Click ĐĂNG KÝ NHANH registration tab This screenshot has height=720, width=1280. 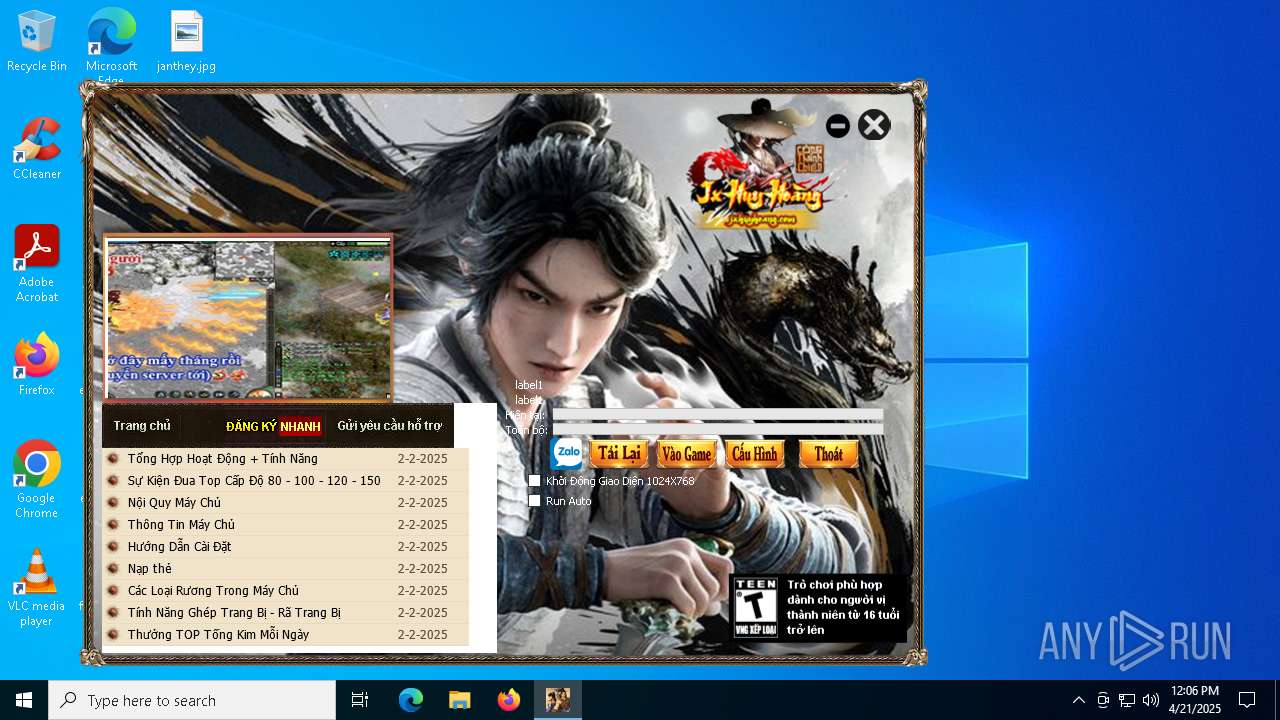(273, 427)
